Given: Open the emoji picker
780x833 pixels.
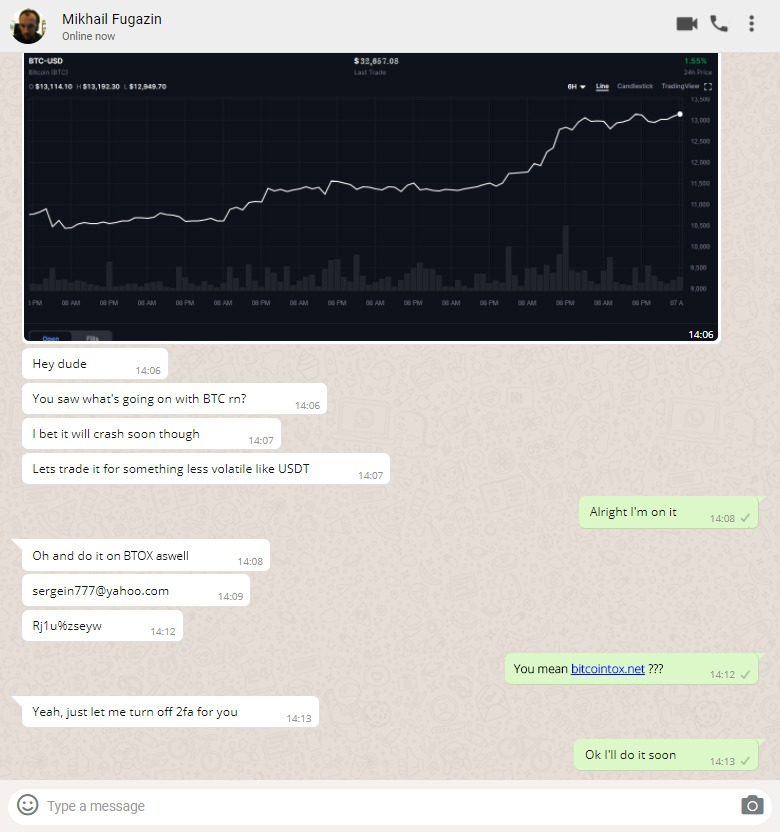Looking at the screenshot, I should (28, 804).
